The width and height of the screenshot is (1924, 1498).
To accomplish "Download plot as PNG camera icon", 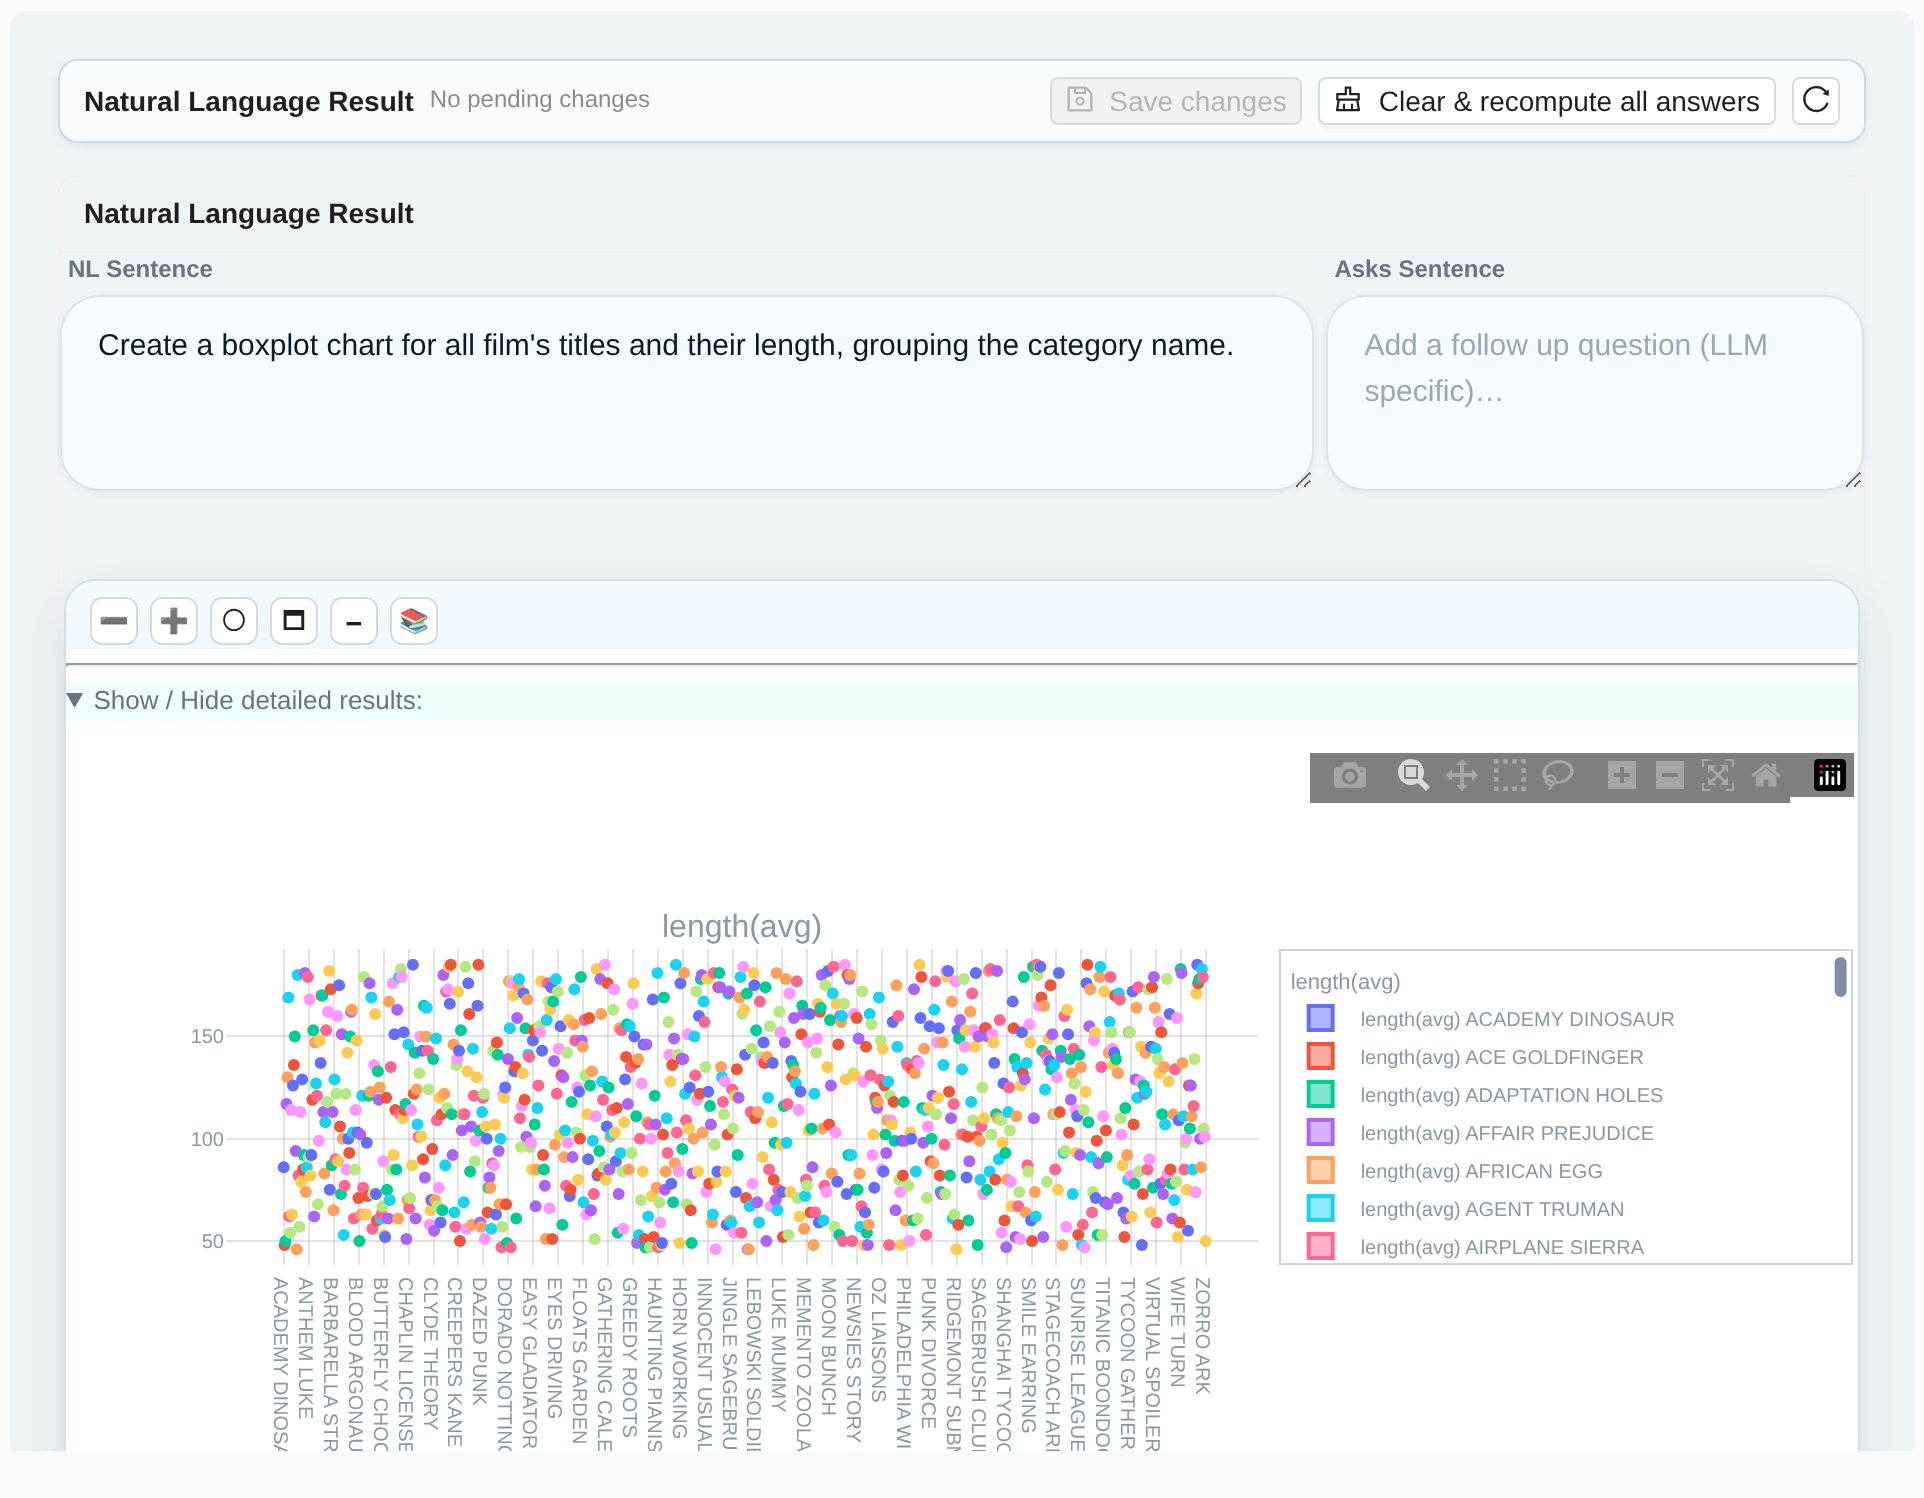I will click(1349, 775).
